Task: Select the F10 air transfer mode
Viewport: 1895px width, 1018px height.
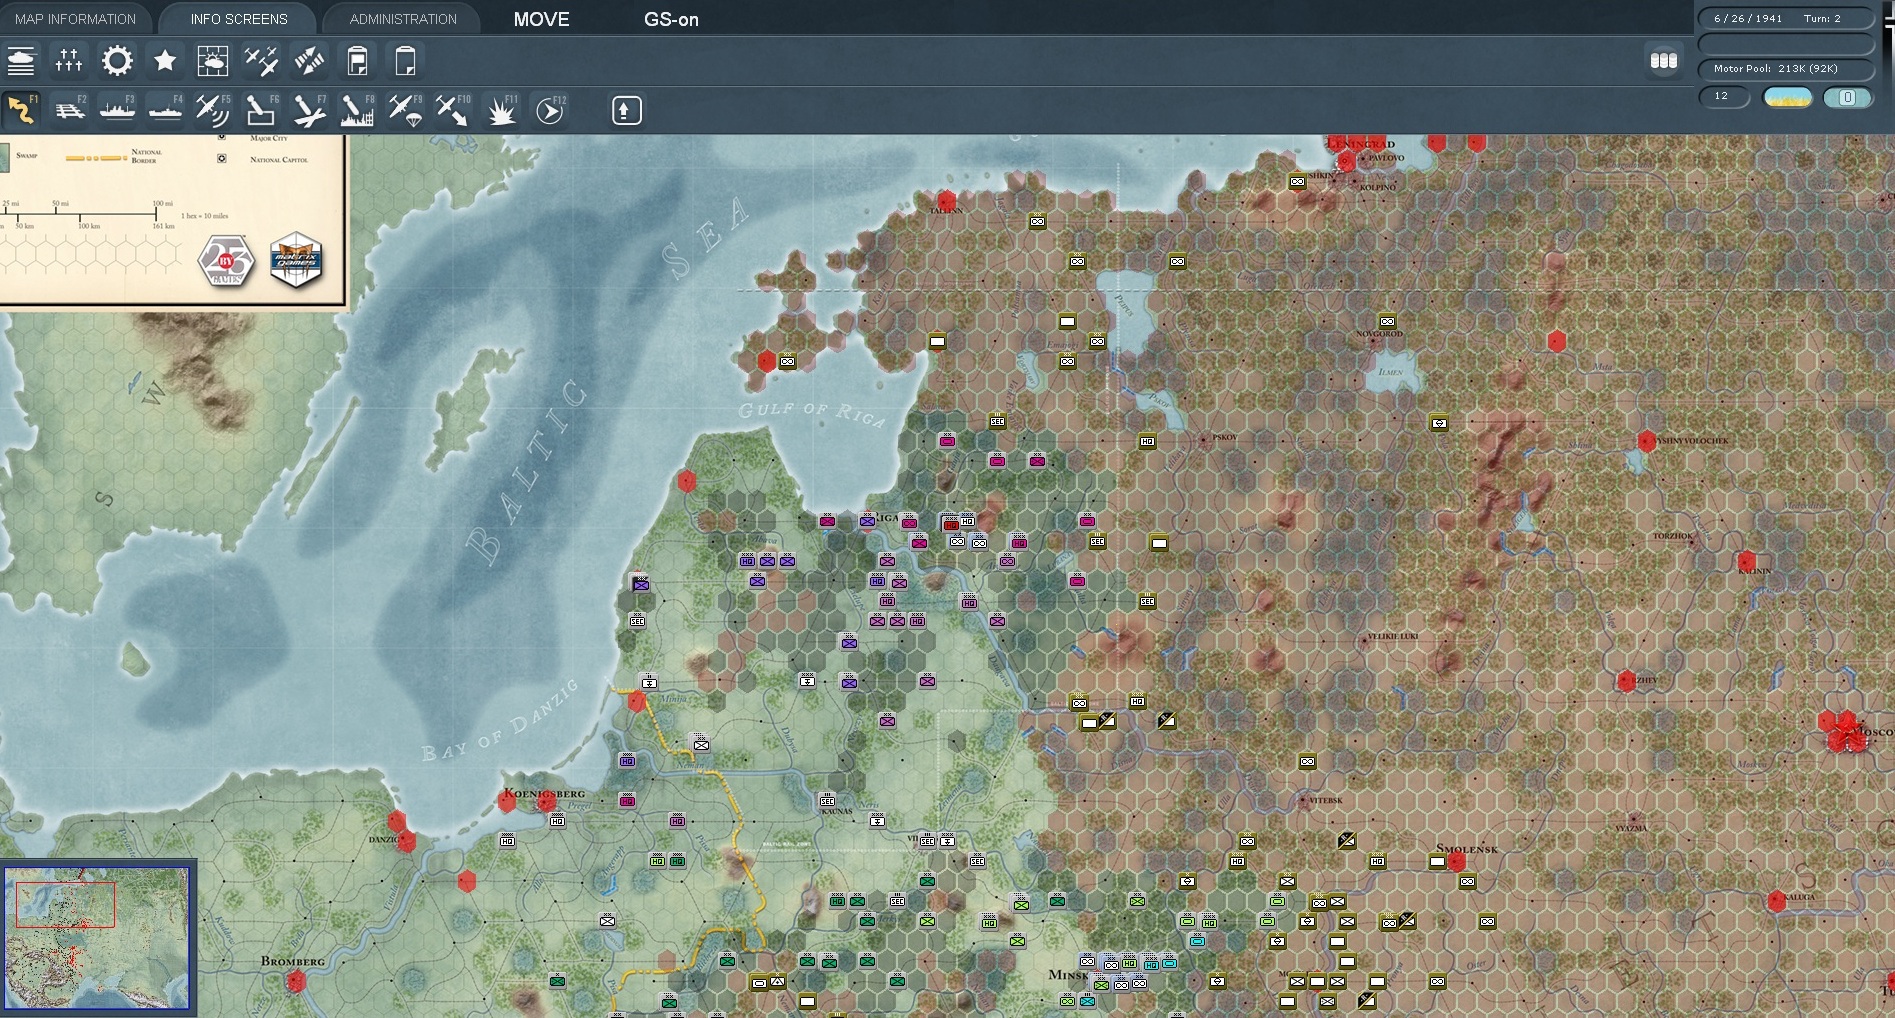Action: coord(453,110)
